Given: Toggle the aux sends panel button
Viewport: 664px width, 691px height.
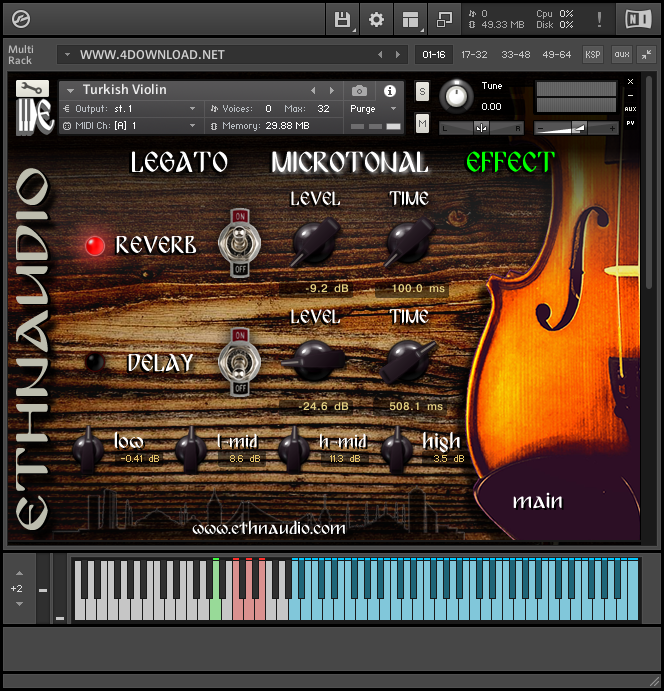Looking at the screenshot, I should point(622,55).
